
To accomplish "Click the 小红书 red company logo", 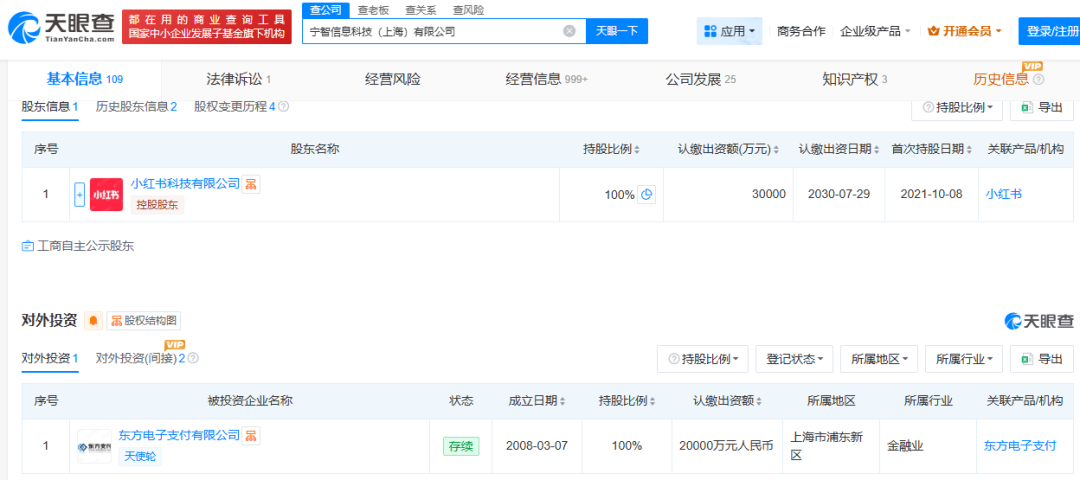I will (x=106, y=194).
